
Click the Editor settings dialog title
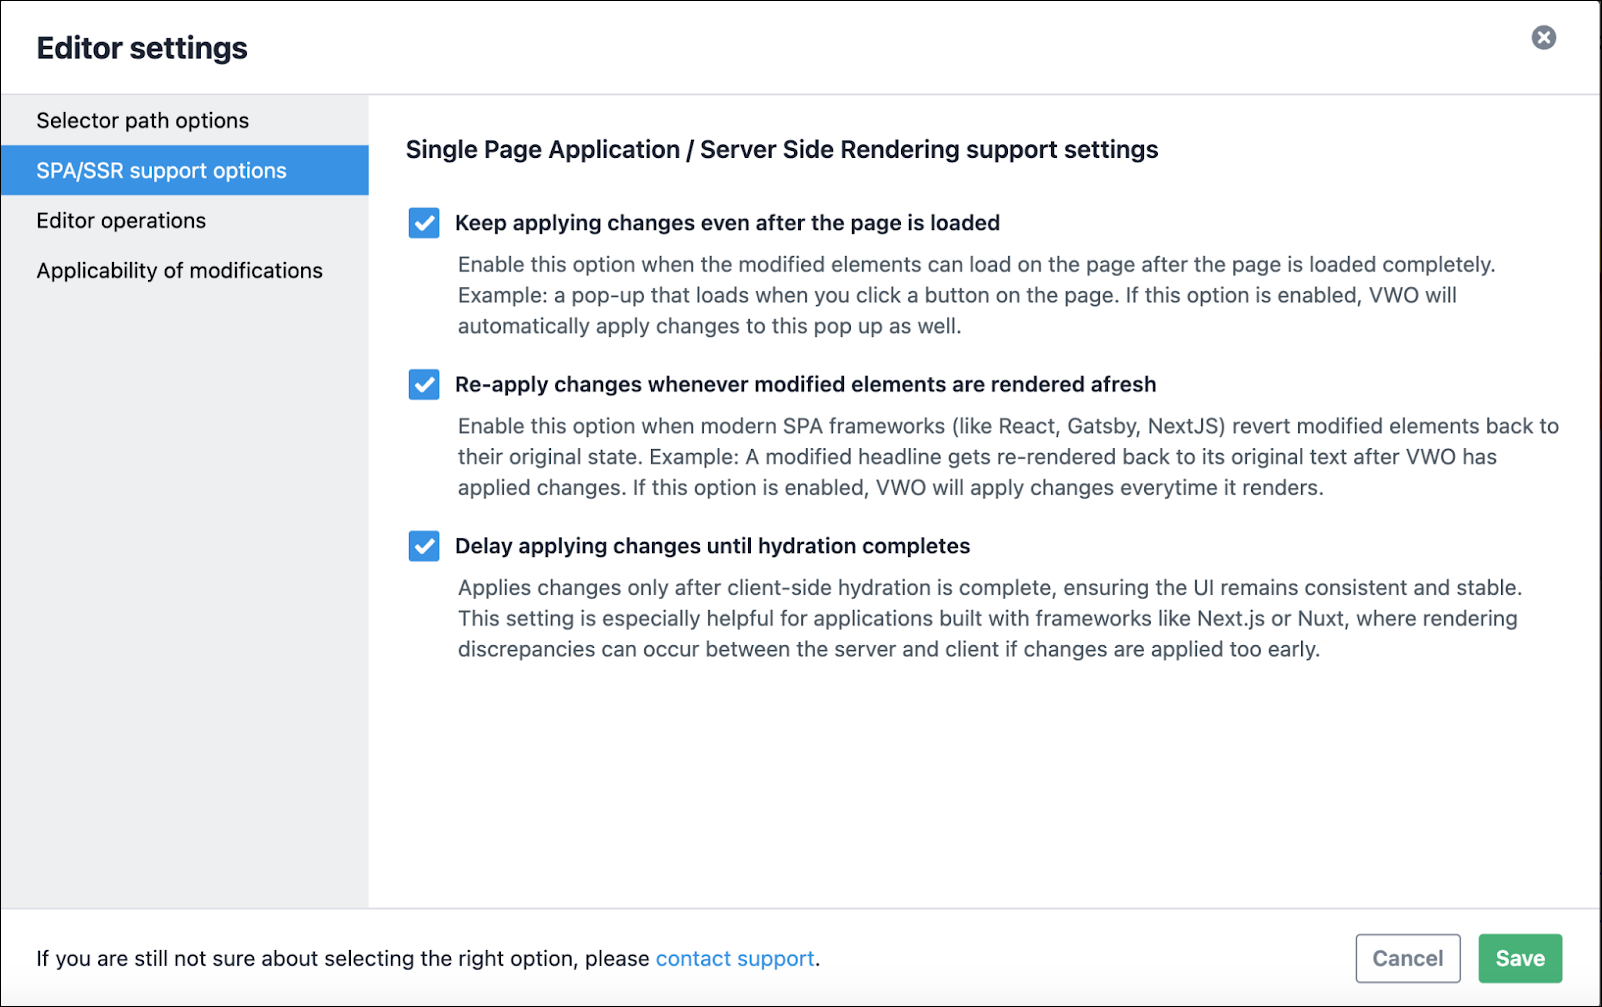coord(142,48)
